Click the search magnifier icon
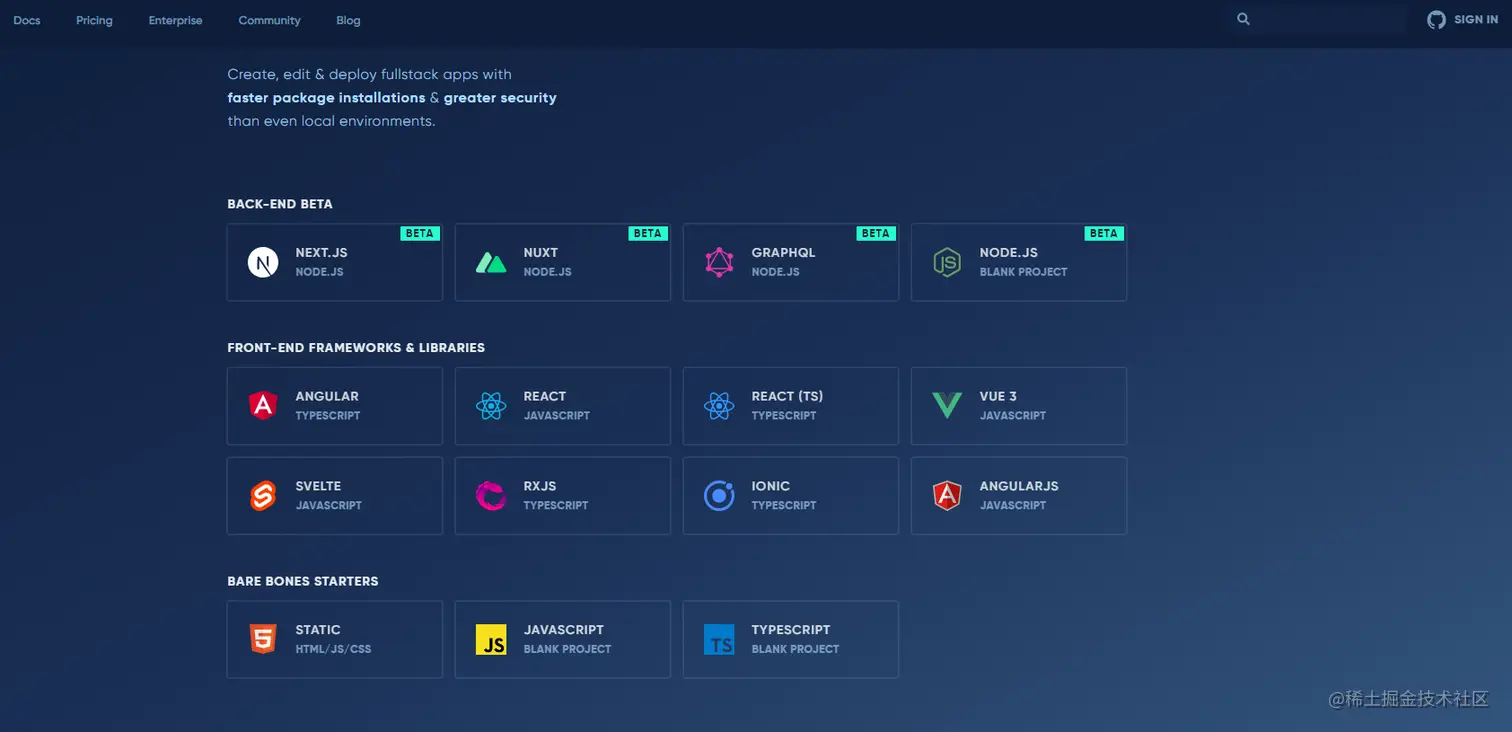 (x=1243, y=19)
